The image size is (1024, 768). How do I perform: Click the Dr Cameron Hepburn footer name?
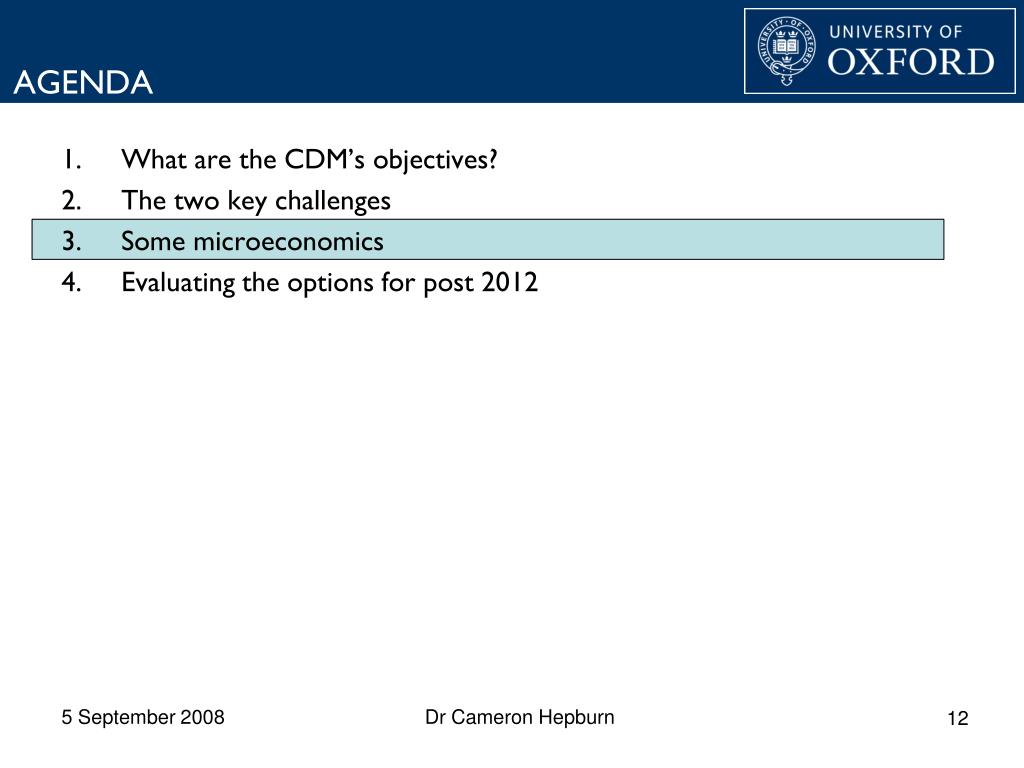pyautogui.click(x=520, y=717)
